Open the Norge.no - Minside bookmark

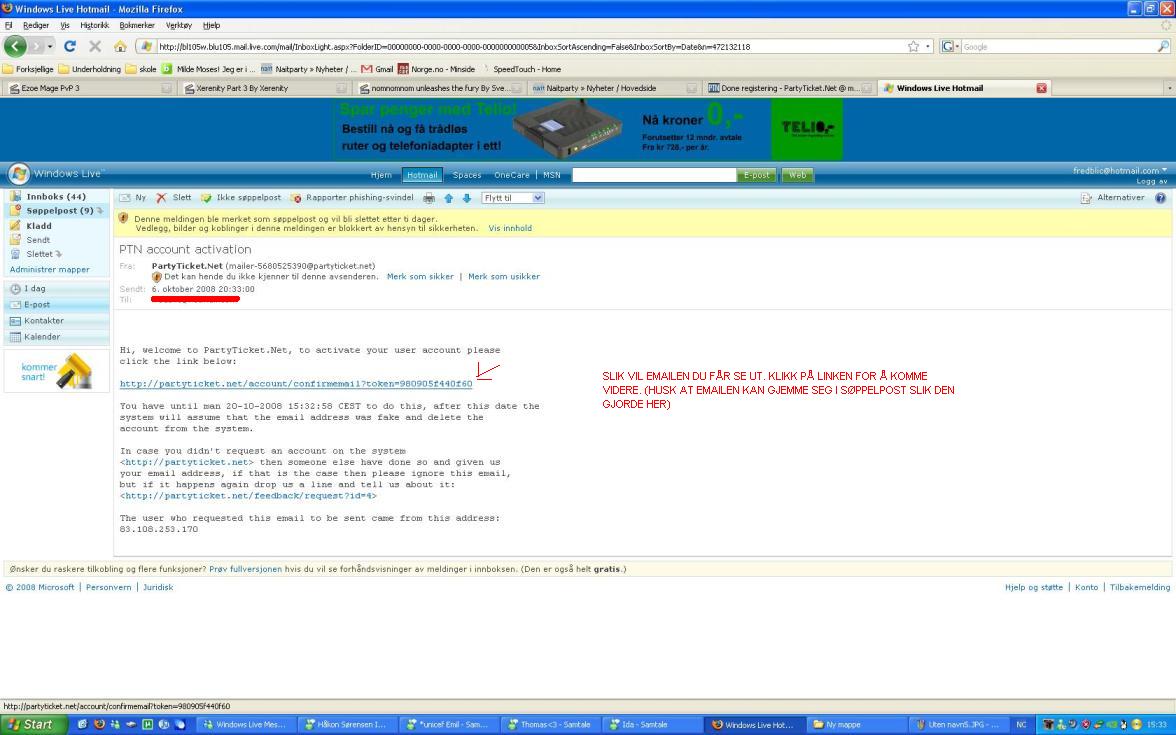(x=436, y=69)
